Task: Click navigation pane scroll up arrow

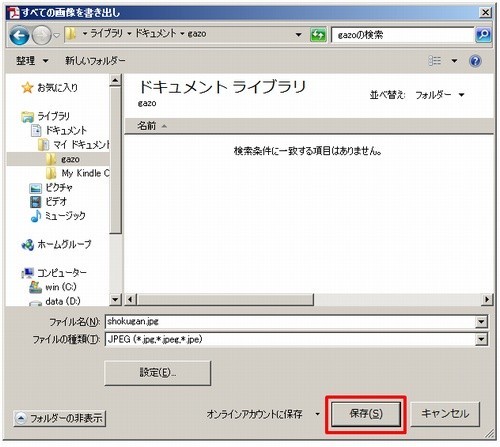Action: (x=115, y=80)
